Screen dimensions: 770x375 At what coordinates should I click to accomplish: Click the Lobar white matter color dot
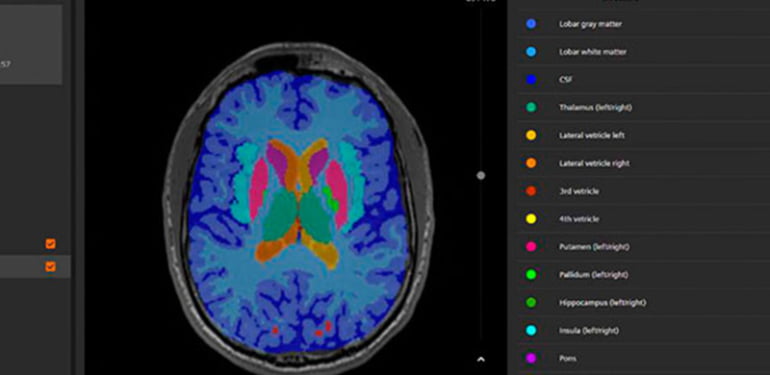(x=531, y=52)
